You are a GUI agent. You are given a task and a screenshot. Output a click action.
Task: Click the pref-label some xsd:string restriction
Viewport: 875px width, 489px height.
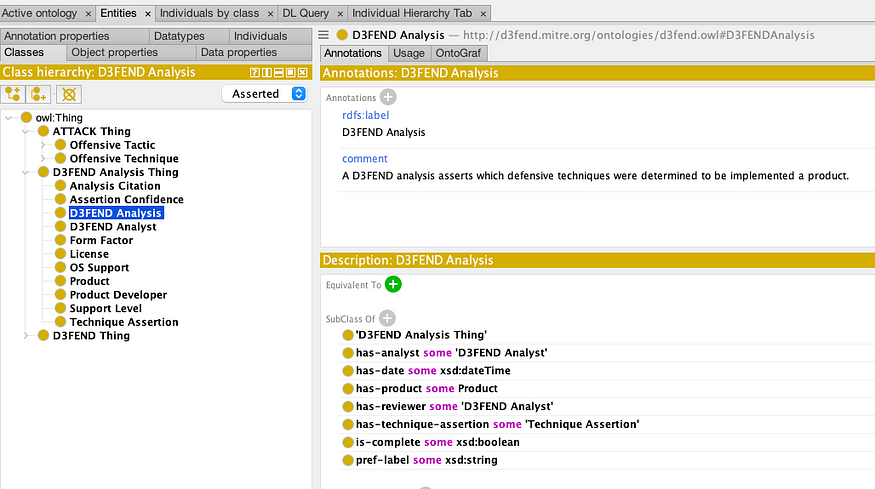[x=426, y=460]
